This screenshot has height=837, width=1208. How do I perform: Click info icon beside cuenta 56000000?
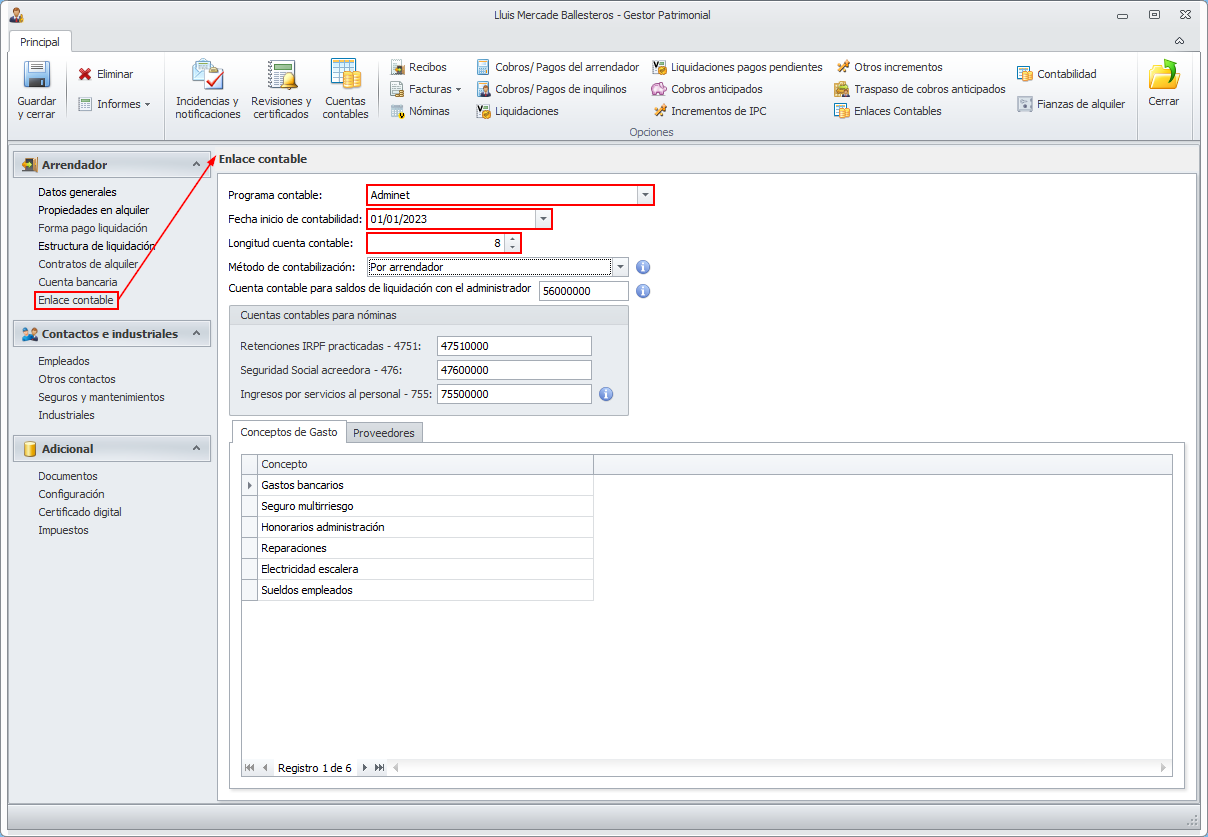point(644,291)
